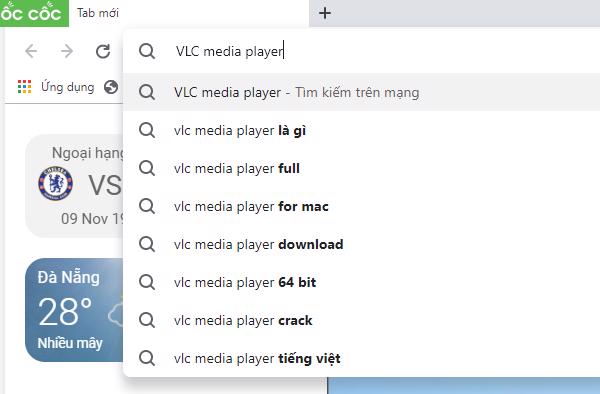Select the "Tab mới" tab
600x394 pixels.
pyautogui.click(x=189, y=13)
